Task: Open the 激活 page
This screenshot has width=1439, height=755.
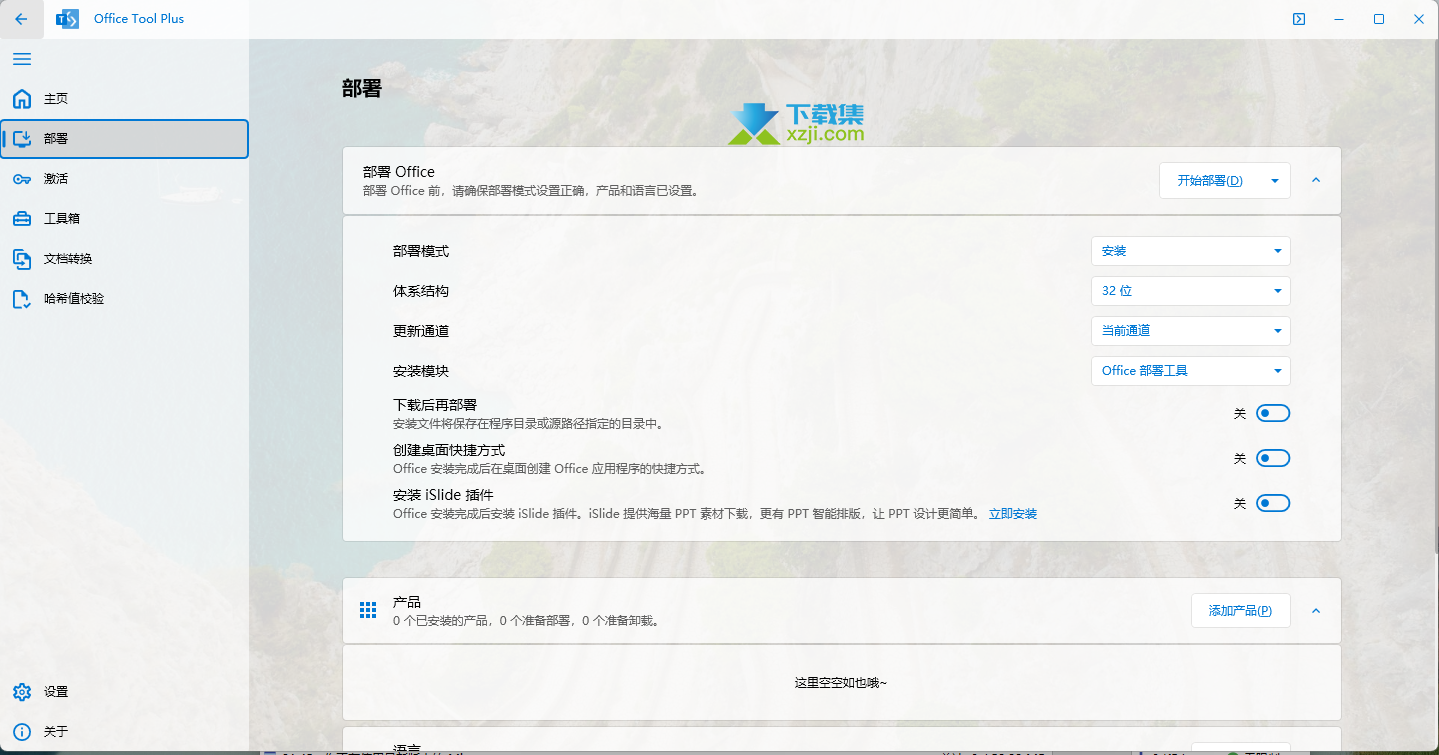Action: pyautogui.click(x=124, y=179)
